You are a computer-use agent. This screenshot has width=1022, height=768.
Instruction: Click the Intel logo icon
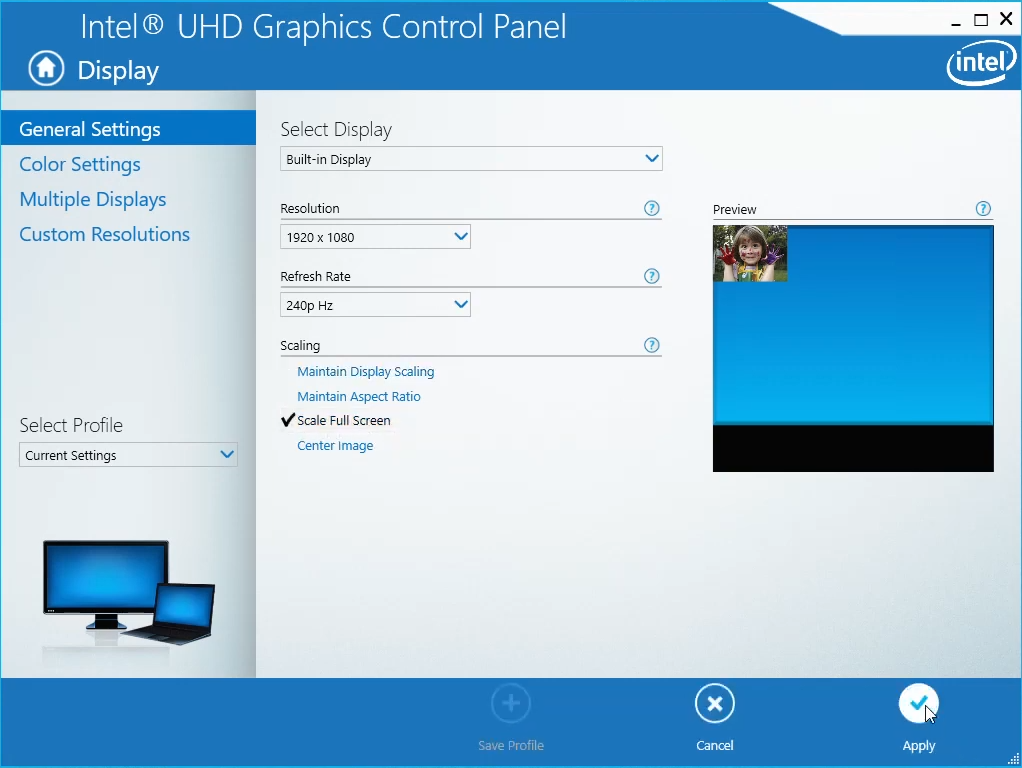(981, 63)
